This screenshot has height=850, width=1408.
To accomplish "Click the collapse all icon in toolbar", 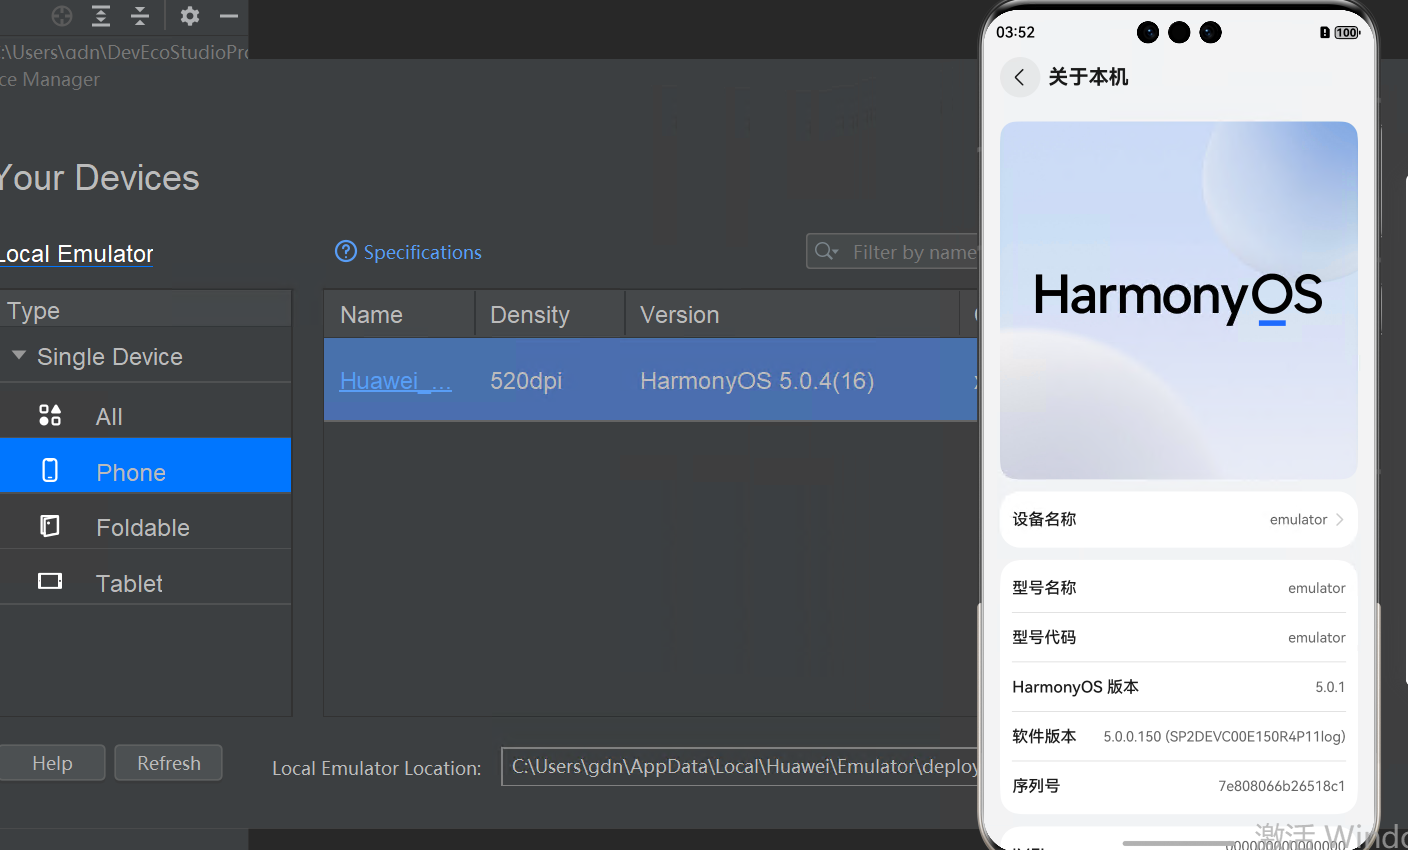I will (x=140, y=16).
